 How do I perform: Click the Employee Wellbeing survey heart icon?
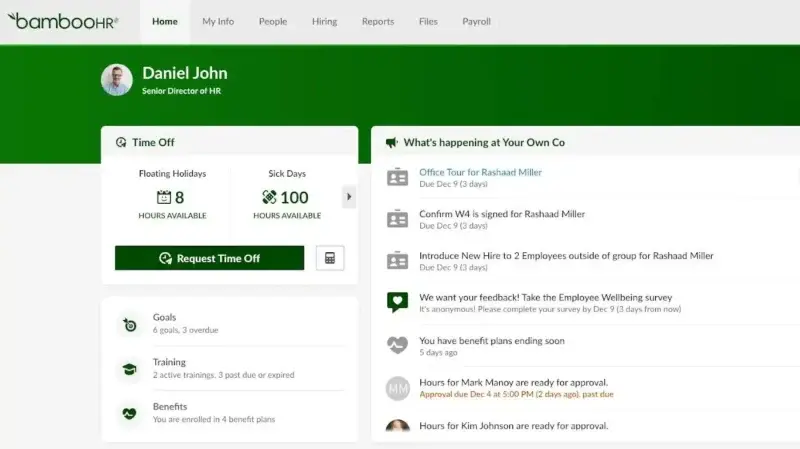(x=397, y=302)
